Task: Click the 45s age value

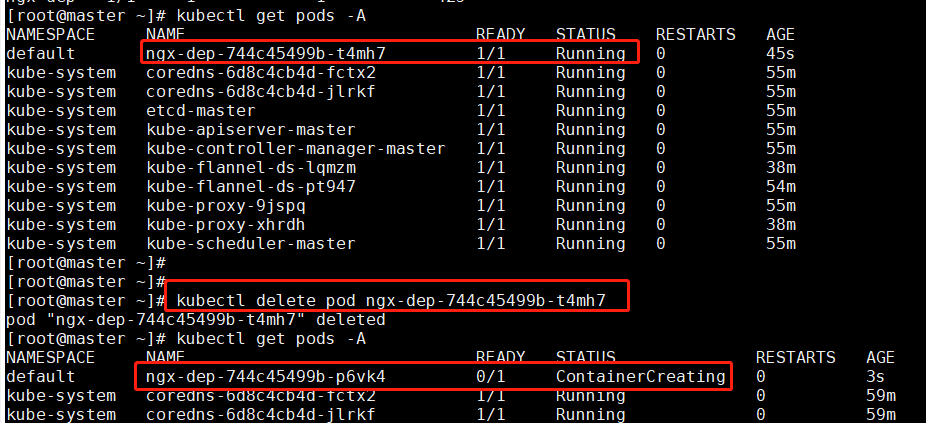Action: pos(780,54)
